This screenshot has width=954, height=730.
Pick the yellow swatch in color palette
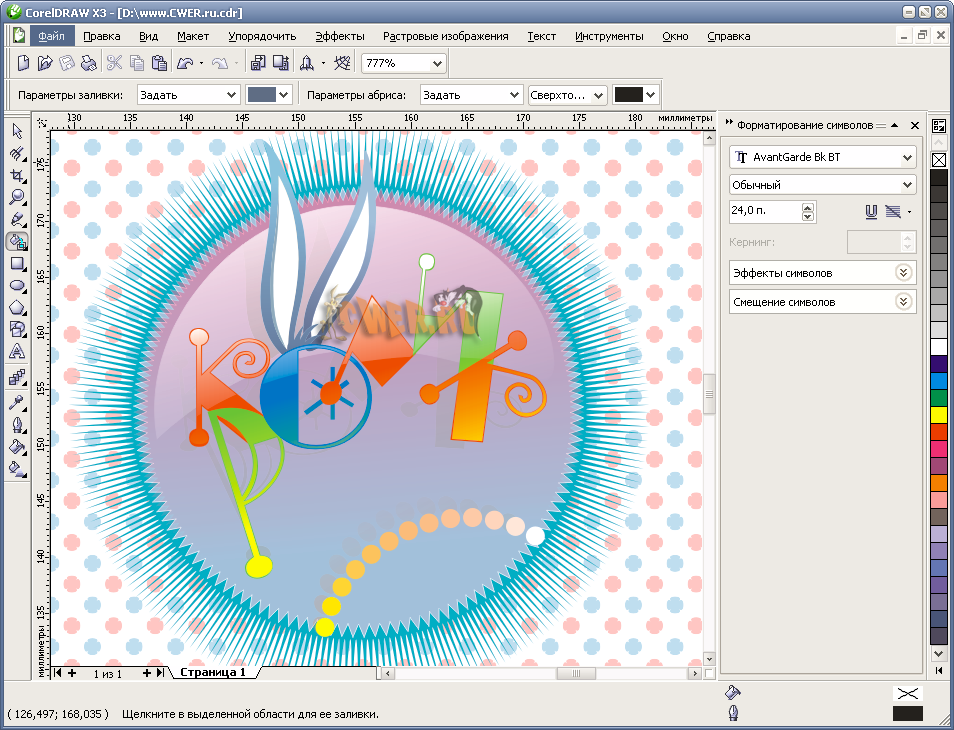pyautogui.click(x=939, y=414)
